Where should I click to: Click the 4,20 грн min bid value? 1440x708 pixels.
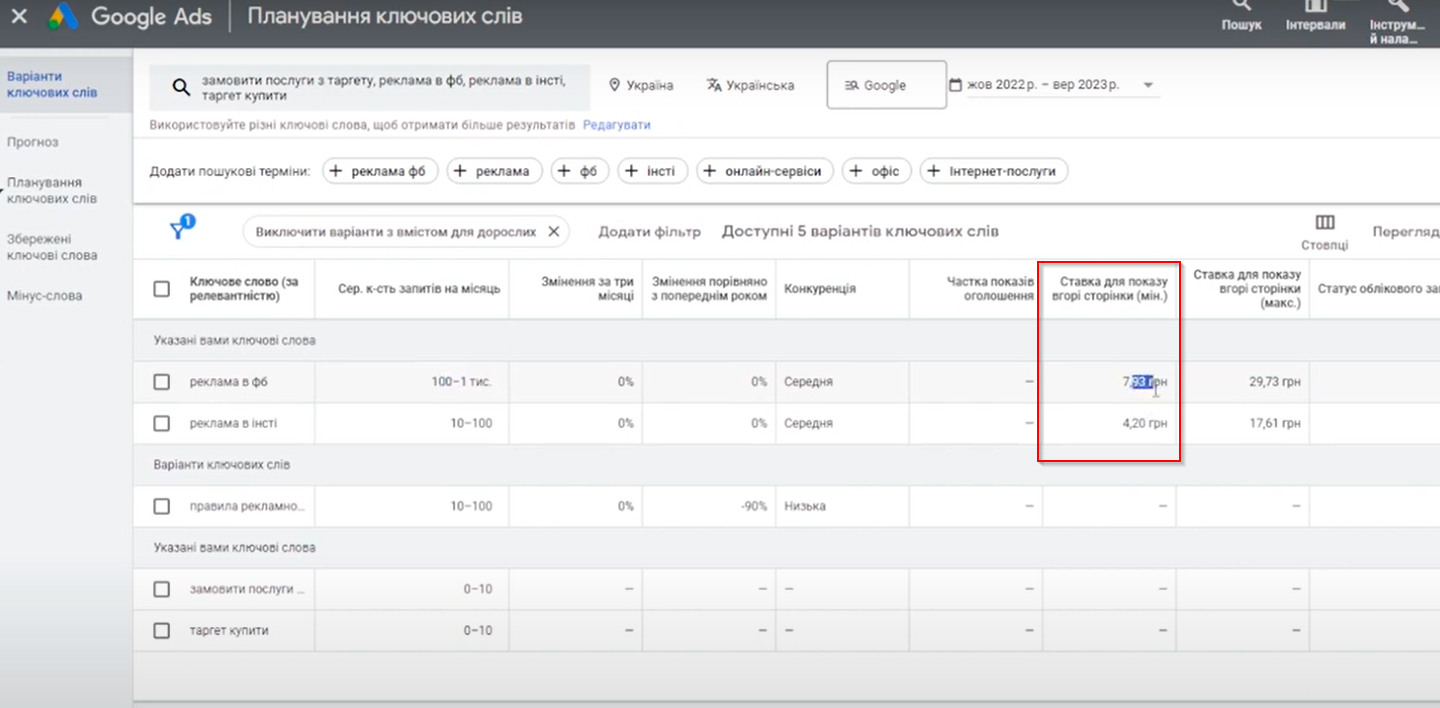(1144, 423)
